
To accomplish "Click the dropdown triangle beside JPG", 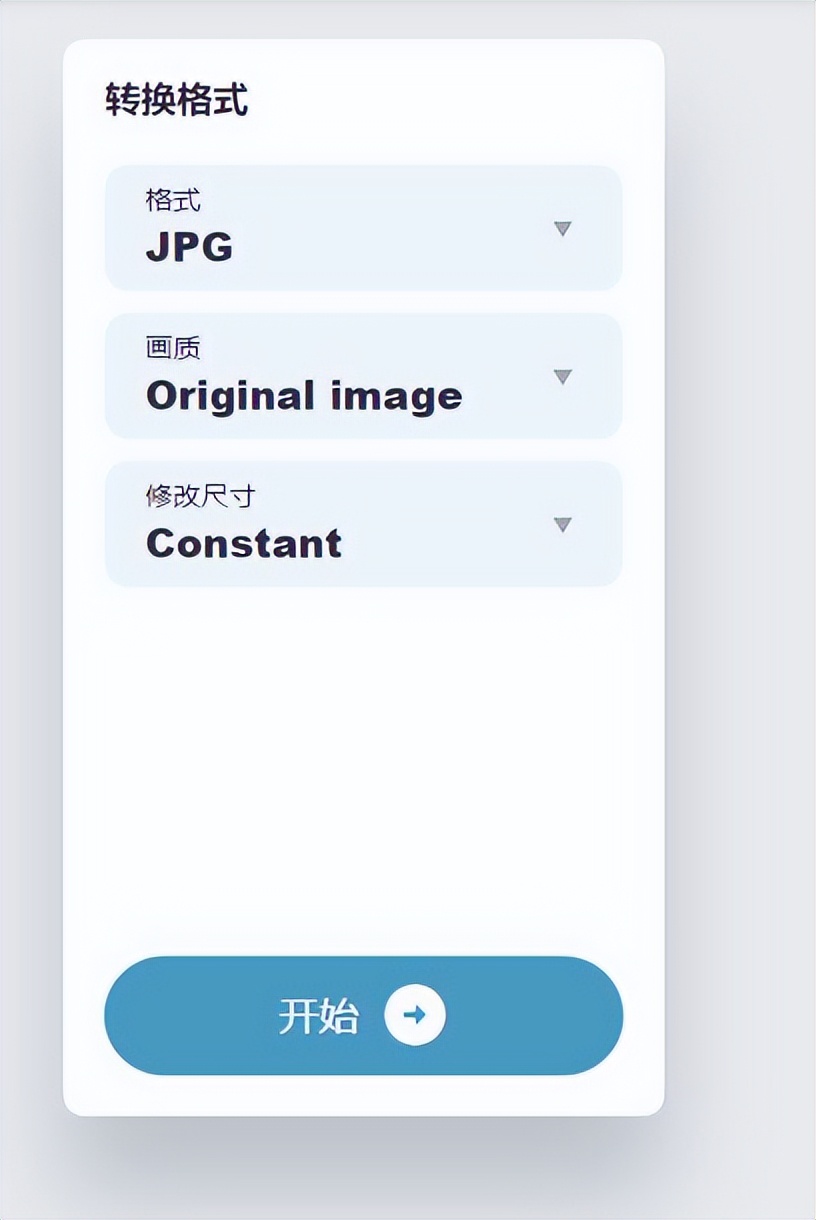I will (x=565, y=230).
